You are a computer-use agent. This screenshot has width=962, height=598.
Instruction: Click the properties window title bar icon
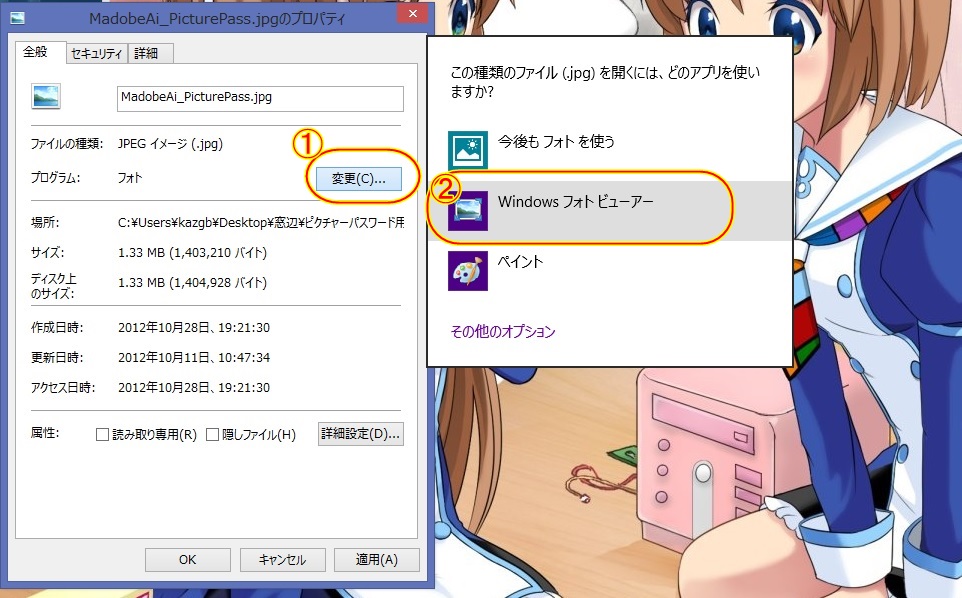18,18
